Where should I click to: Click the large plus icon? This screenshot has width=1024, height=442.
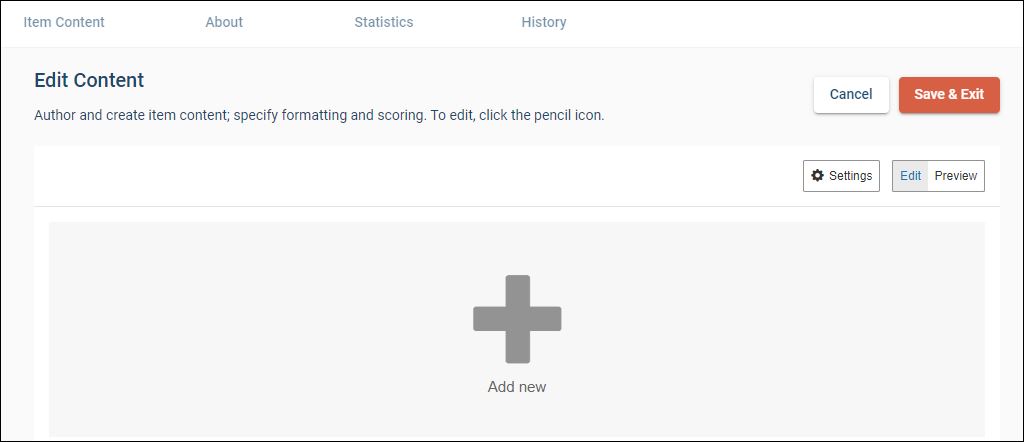(x=517, y=319)
